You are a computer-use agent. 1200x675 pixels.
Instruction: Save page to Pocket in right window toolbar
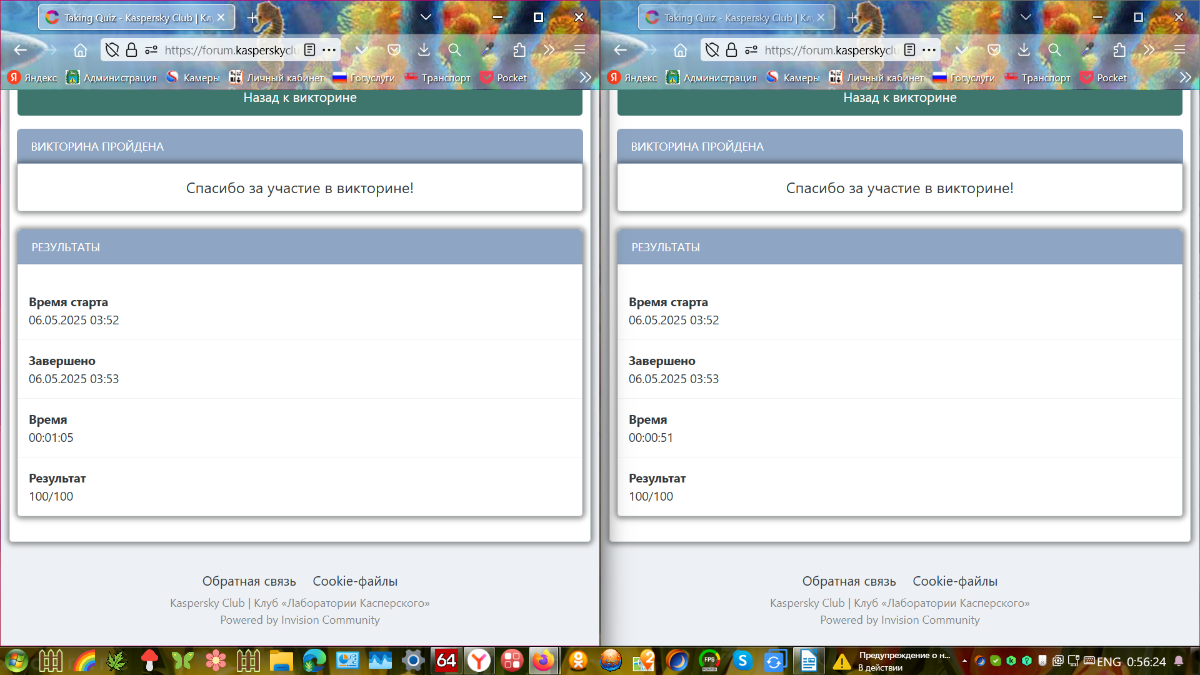click(995, 50)
